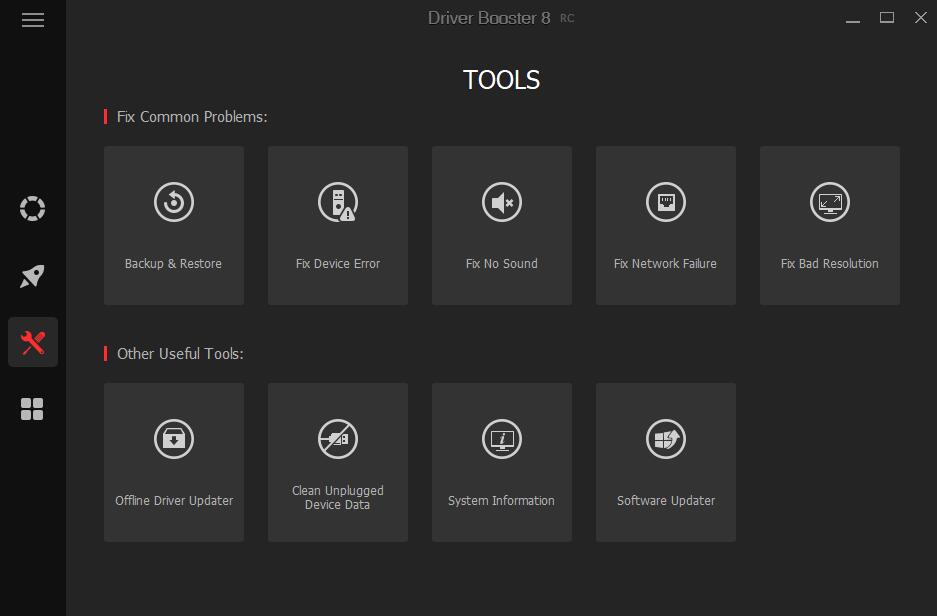Open the Fix Network Failure tool
Viewport: 937px width, 616px height.
tap(665, 225)
